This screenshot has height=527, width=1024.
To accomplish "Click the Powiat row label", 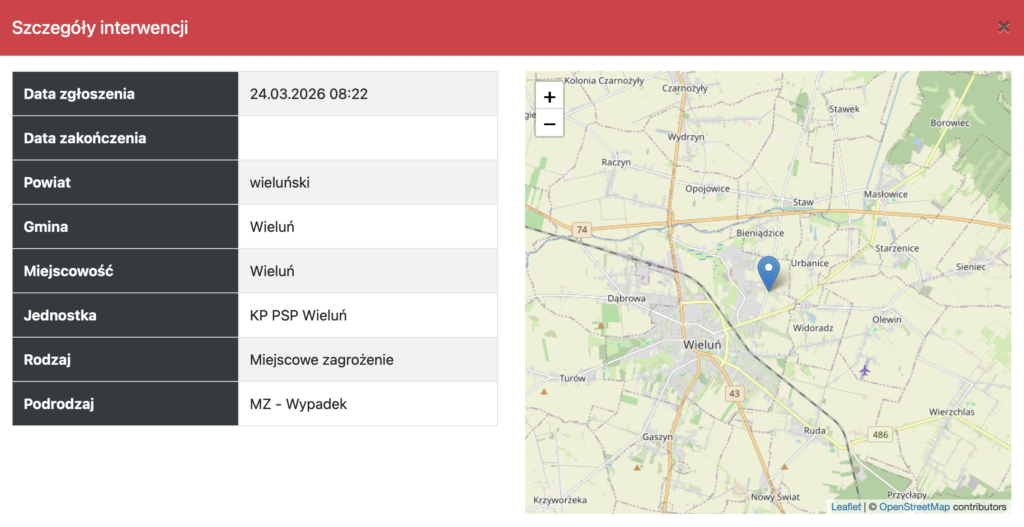I will coord(47,183).
